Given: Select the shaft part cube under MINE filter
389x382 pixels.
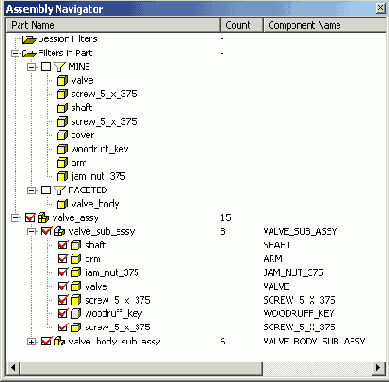Looking at the screenshot, I should 62,108.
